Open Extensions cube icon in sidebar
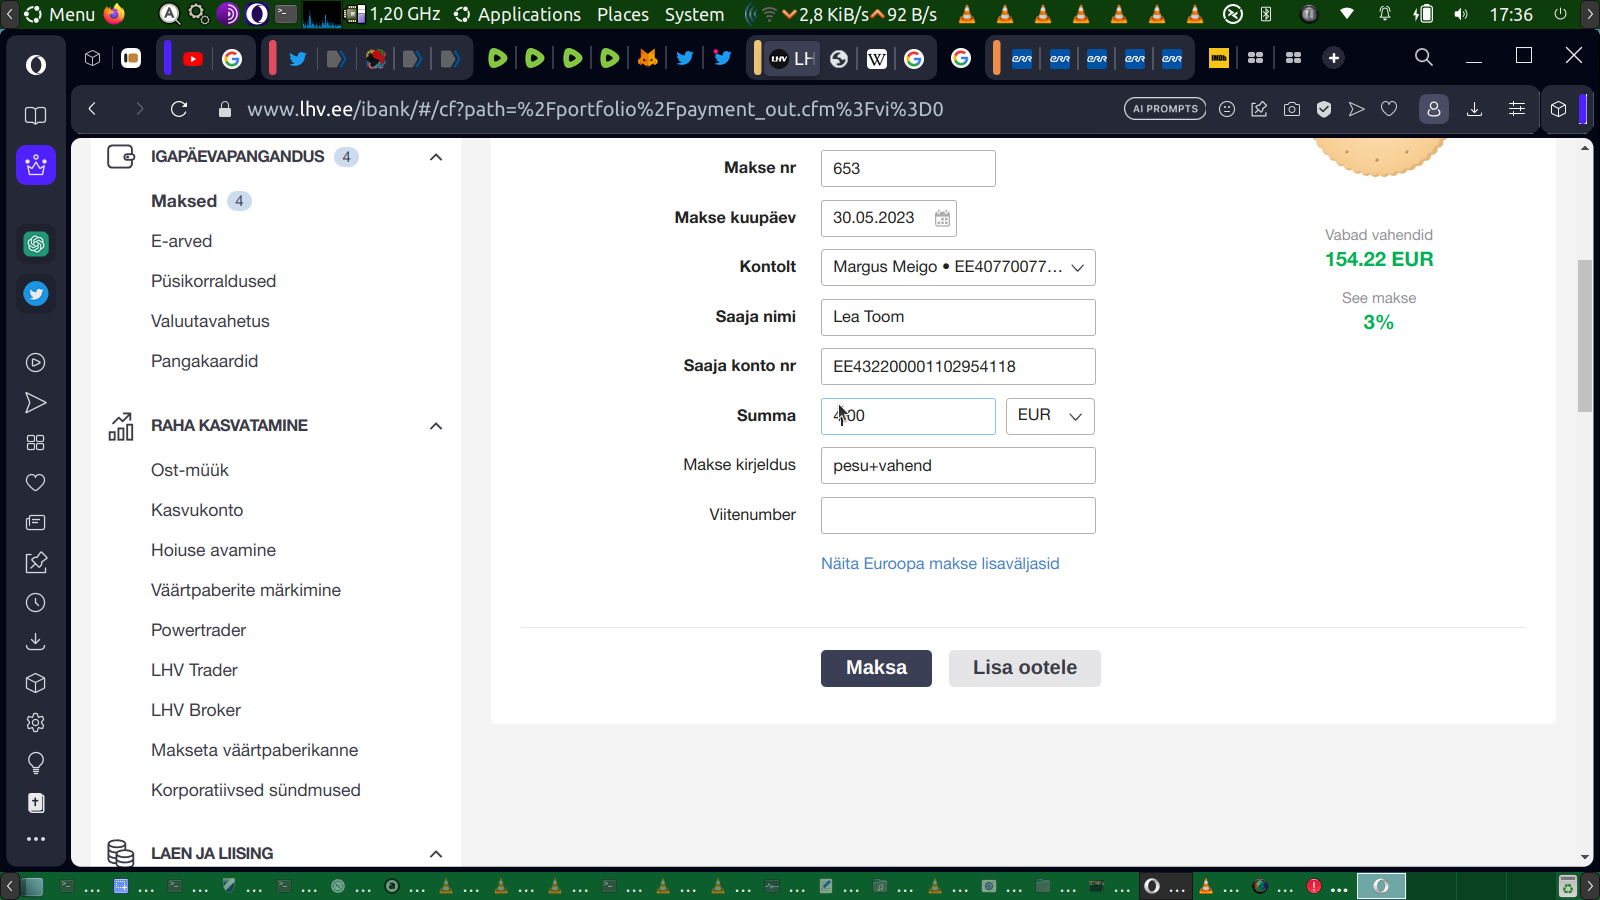 point(36,683)
